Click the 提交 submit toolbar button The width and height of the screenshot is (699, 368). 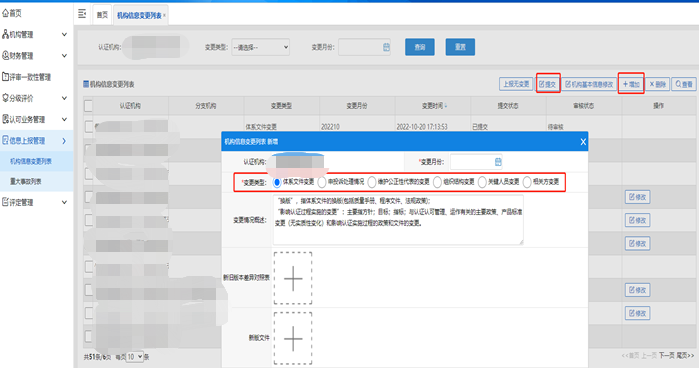pyautogui.click(x=548, y=84)
